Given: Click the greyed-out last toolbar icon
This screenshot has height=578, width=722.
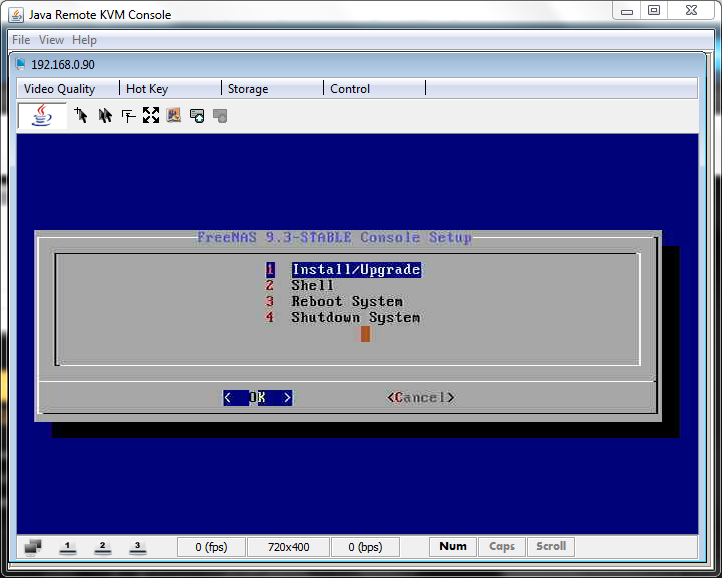Looking at the screenshot, I should [x=220, y=116].
